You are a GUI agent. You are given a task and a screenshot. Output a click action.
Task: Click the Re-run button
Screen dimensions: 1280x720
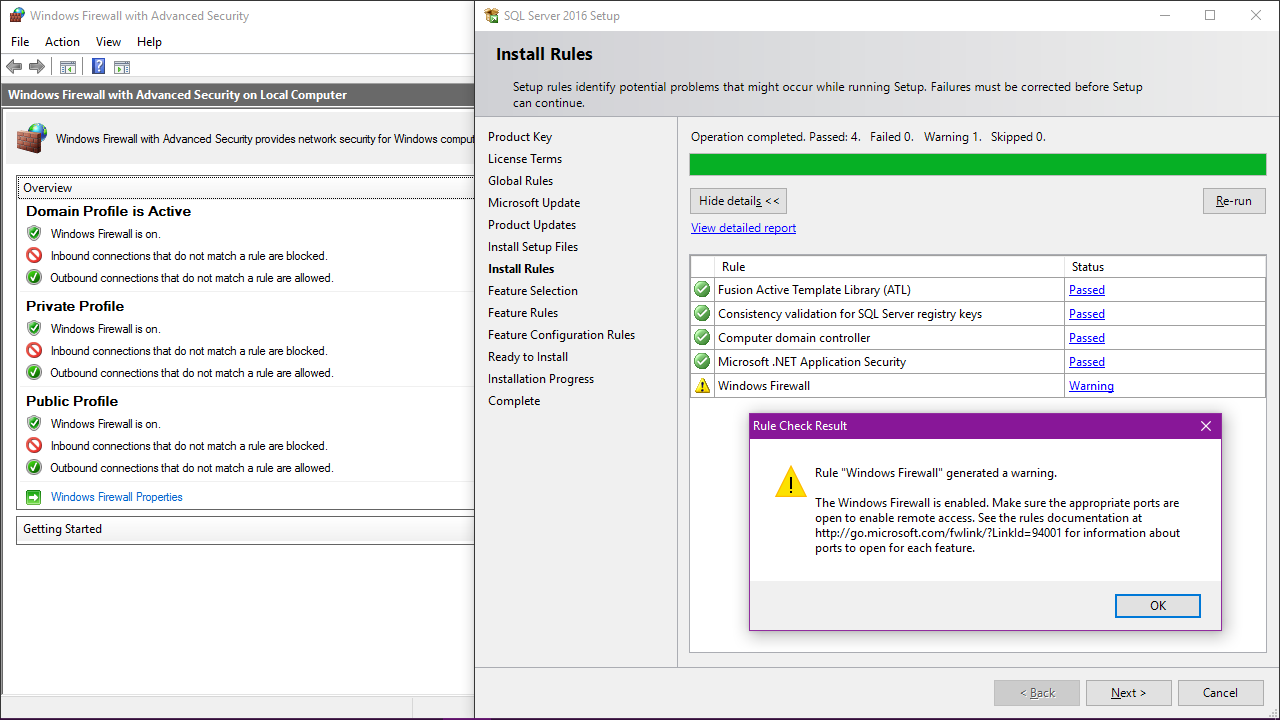(x=1234, y=201)
